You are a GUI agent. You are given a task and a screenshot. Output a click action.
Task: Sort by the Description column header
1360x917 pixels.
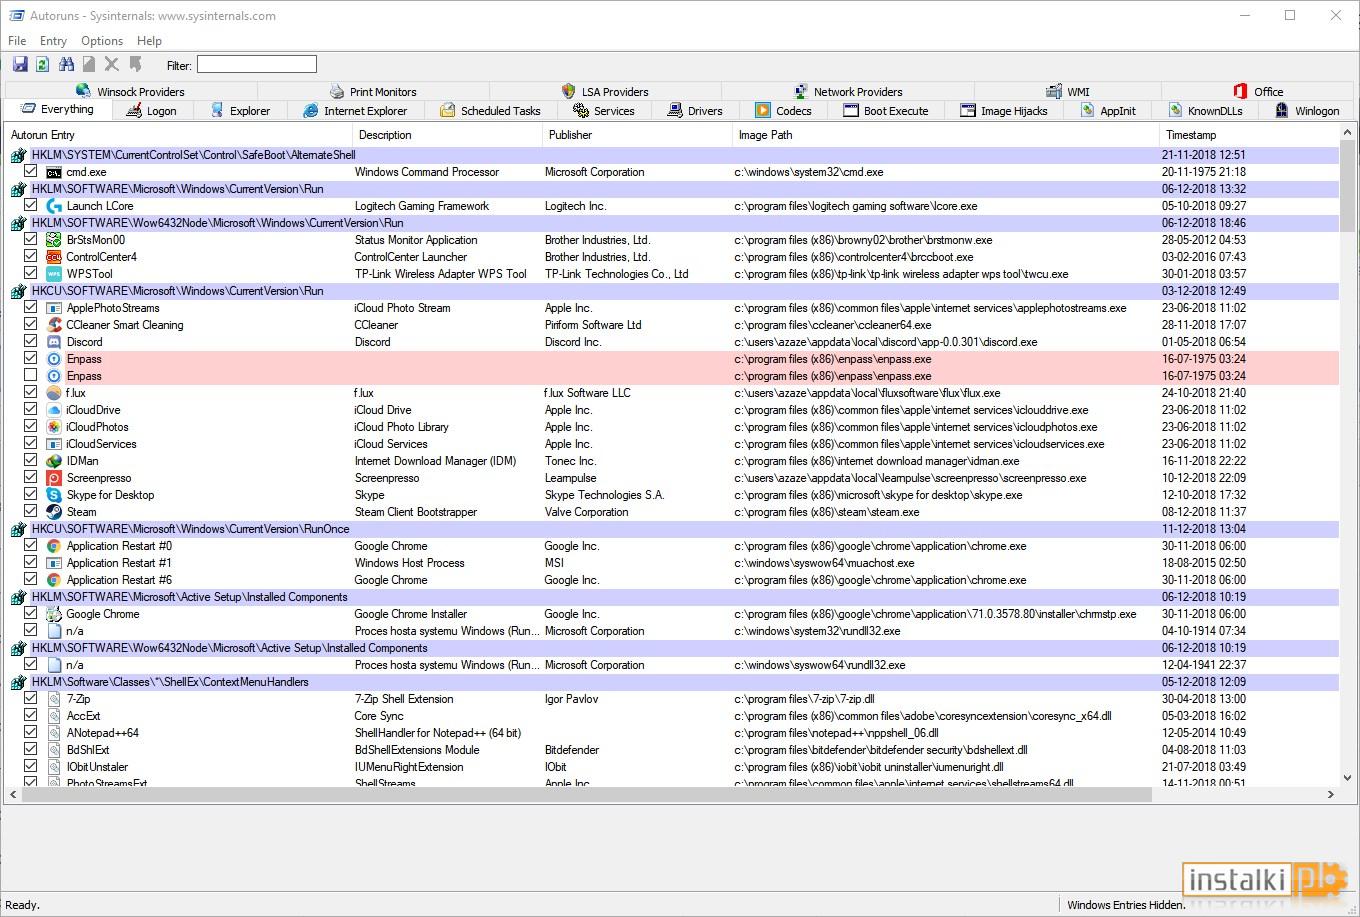pyautogui.click(x=448, y=135)
